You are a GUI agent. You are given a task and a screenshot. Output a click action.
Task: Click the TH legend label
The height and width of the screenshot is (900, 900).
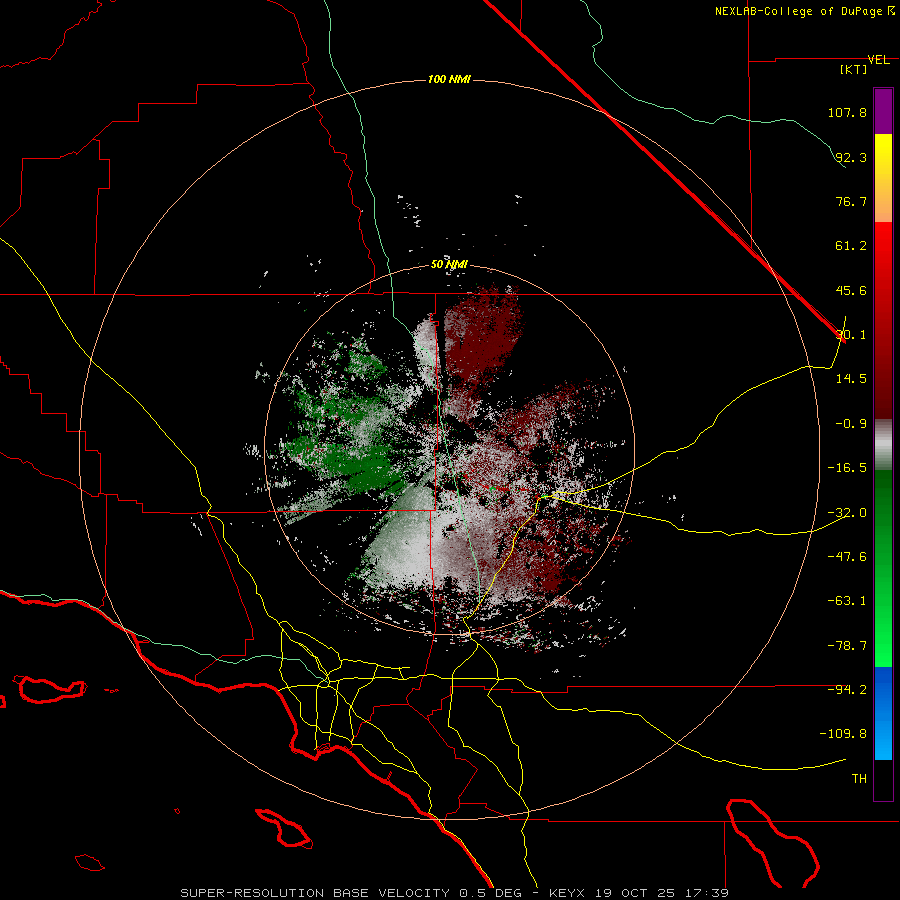[x=859, y=779]
